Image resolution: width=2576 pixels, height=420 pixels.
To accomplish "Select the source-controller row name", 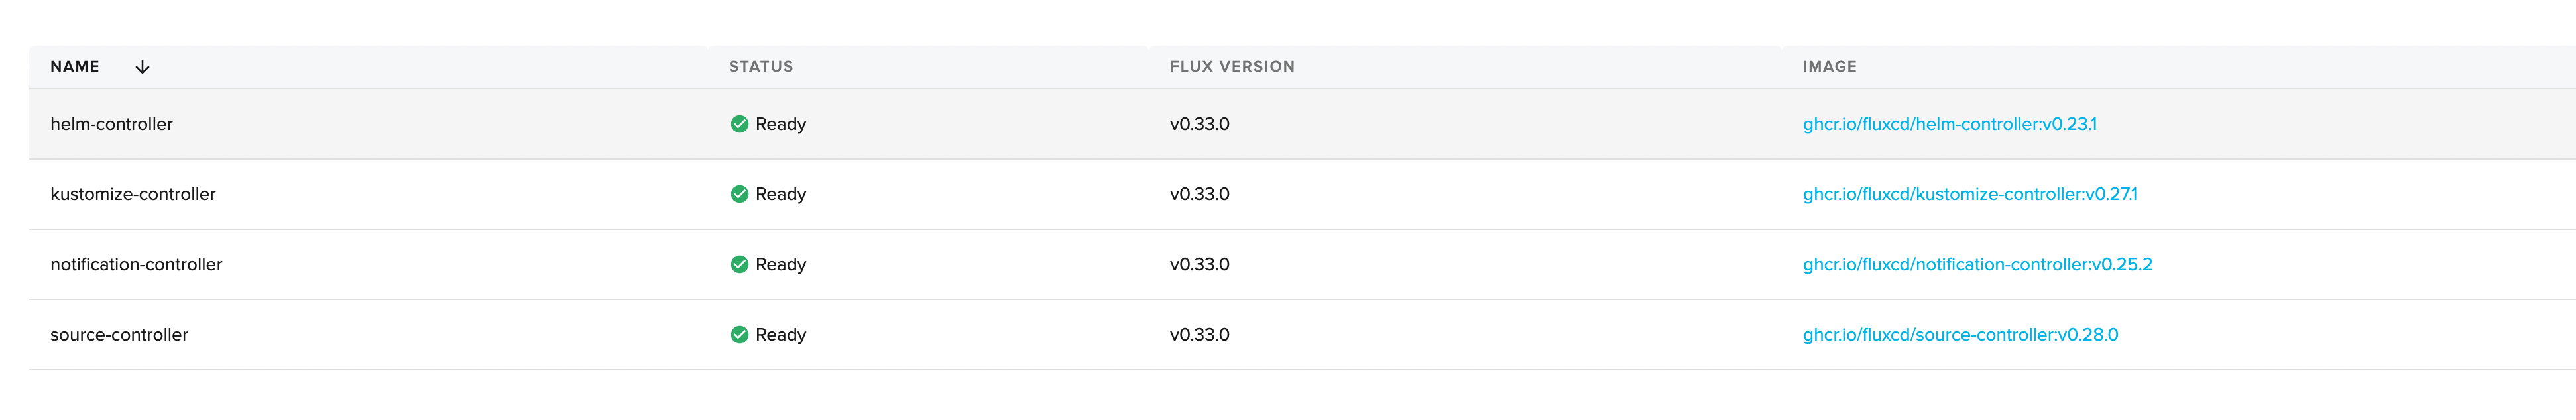I will [x=119, y=335].
